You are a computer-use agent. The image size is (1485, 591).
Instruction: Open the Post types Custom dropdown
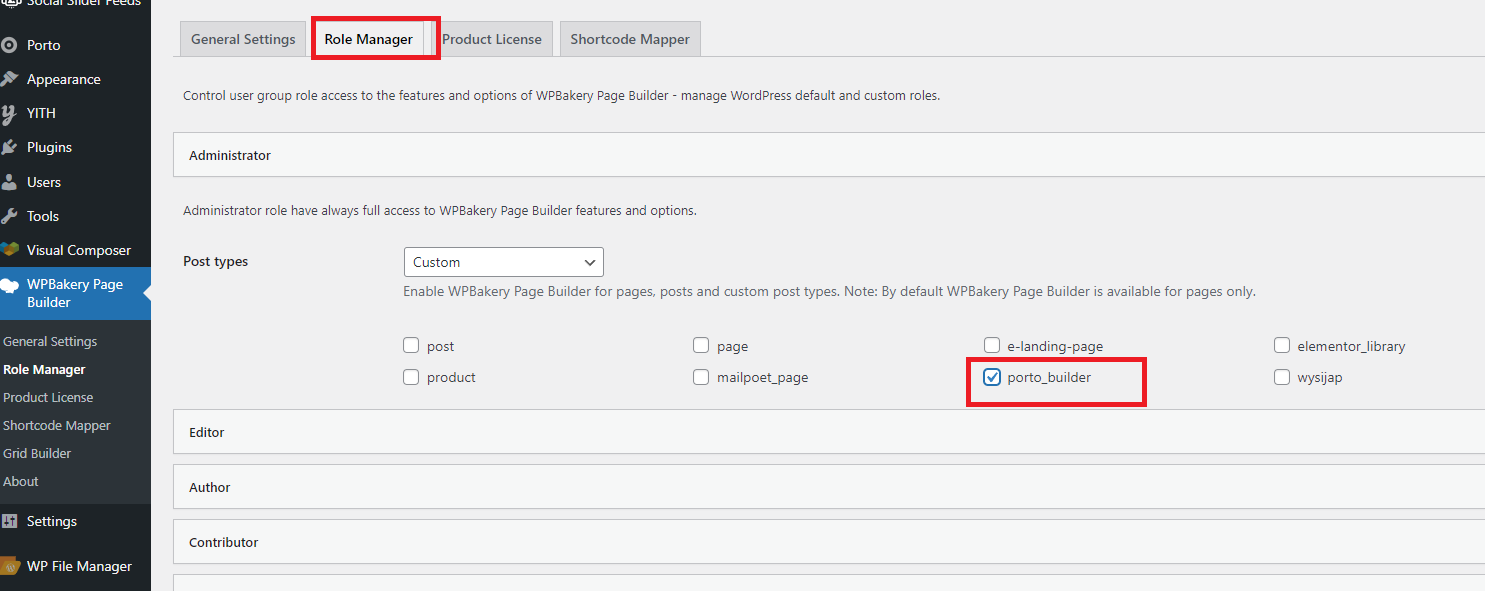(503, 262)
